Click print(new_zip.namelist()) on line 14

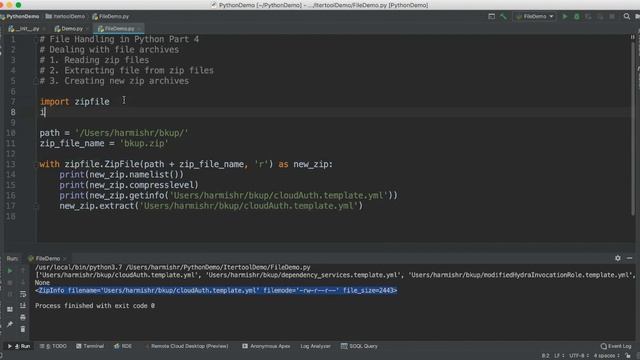click(122, 175)
